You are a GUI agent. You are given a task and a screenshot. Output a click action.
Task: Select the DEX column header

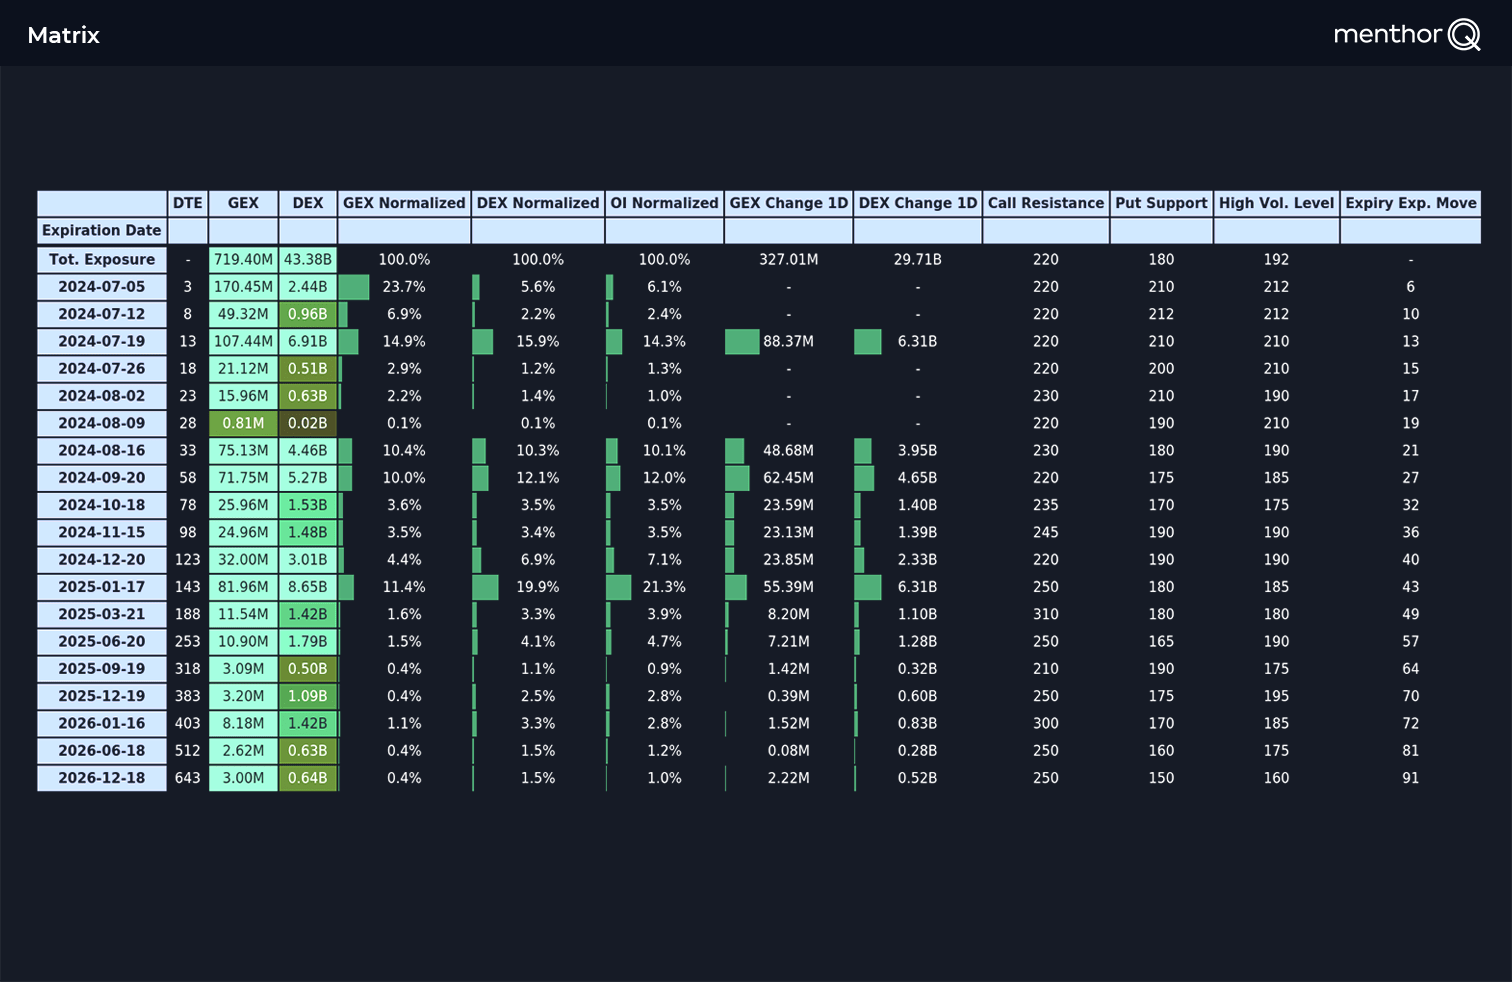click(307, 203)
